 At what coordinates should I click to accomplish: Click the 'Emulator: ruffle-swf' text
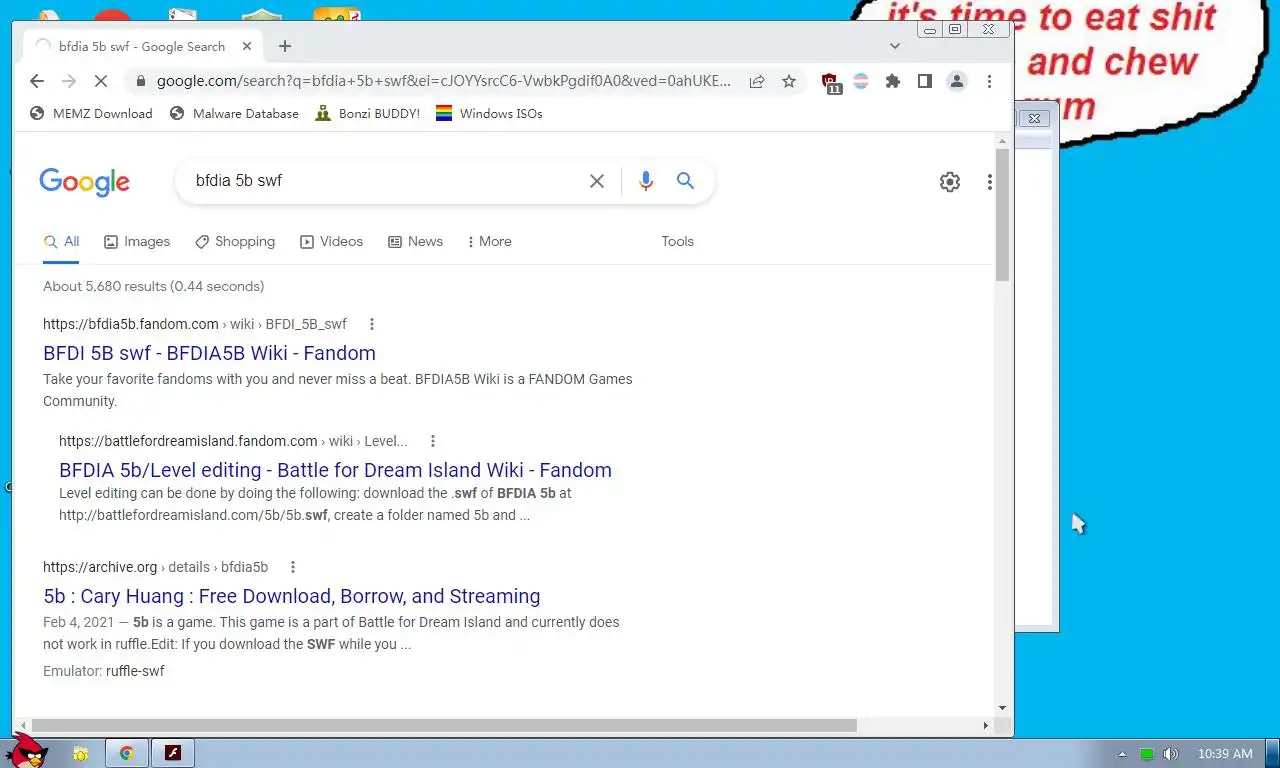pos(104,671)
